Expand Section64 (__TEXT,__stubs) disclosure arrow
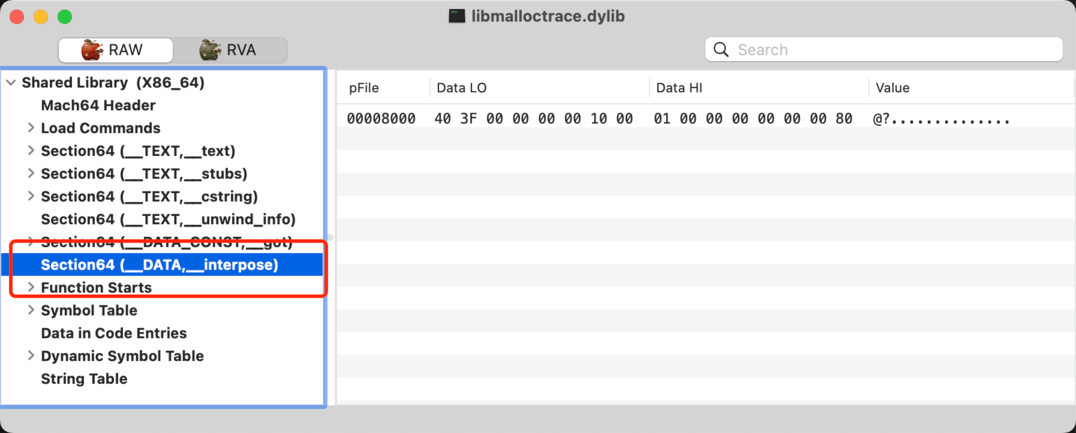This screenshot has height=433, width=1076. click(x=31, y=174)
